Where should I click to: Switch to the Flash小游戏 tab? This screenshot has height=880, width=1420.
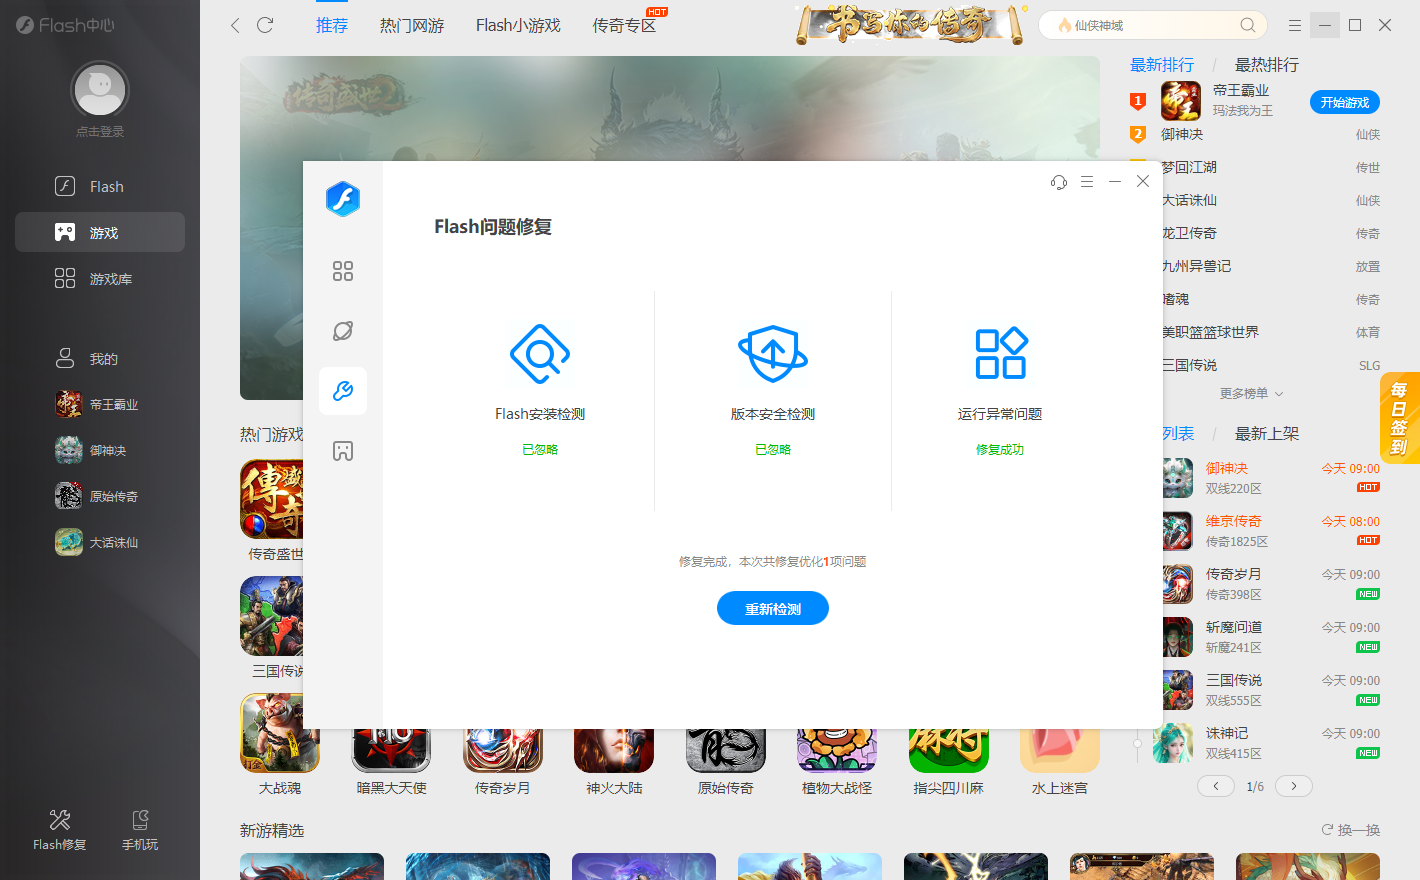pyautogui.click(x=518, y=26)
